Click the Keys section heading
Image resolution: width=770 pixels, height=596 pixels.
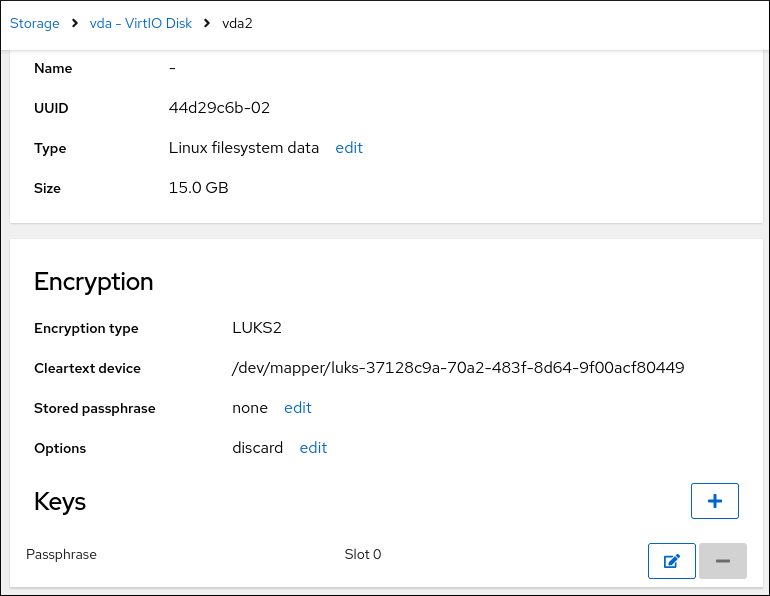point(60,501)
